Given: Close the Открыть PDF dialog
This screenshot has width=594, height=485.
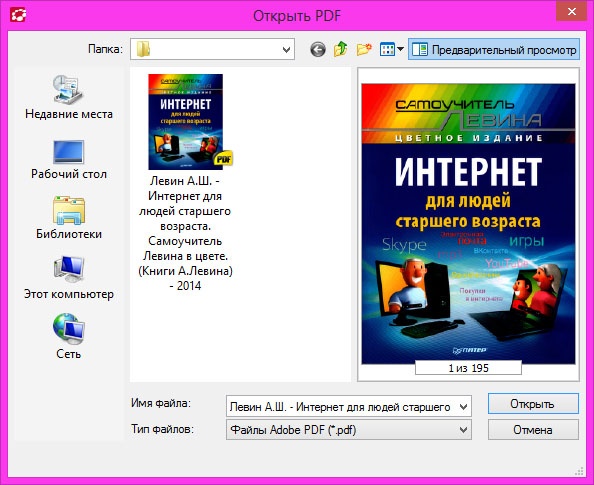Looking at the screenshot, I should (572, 11).
